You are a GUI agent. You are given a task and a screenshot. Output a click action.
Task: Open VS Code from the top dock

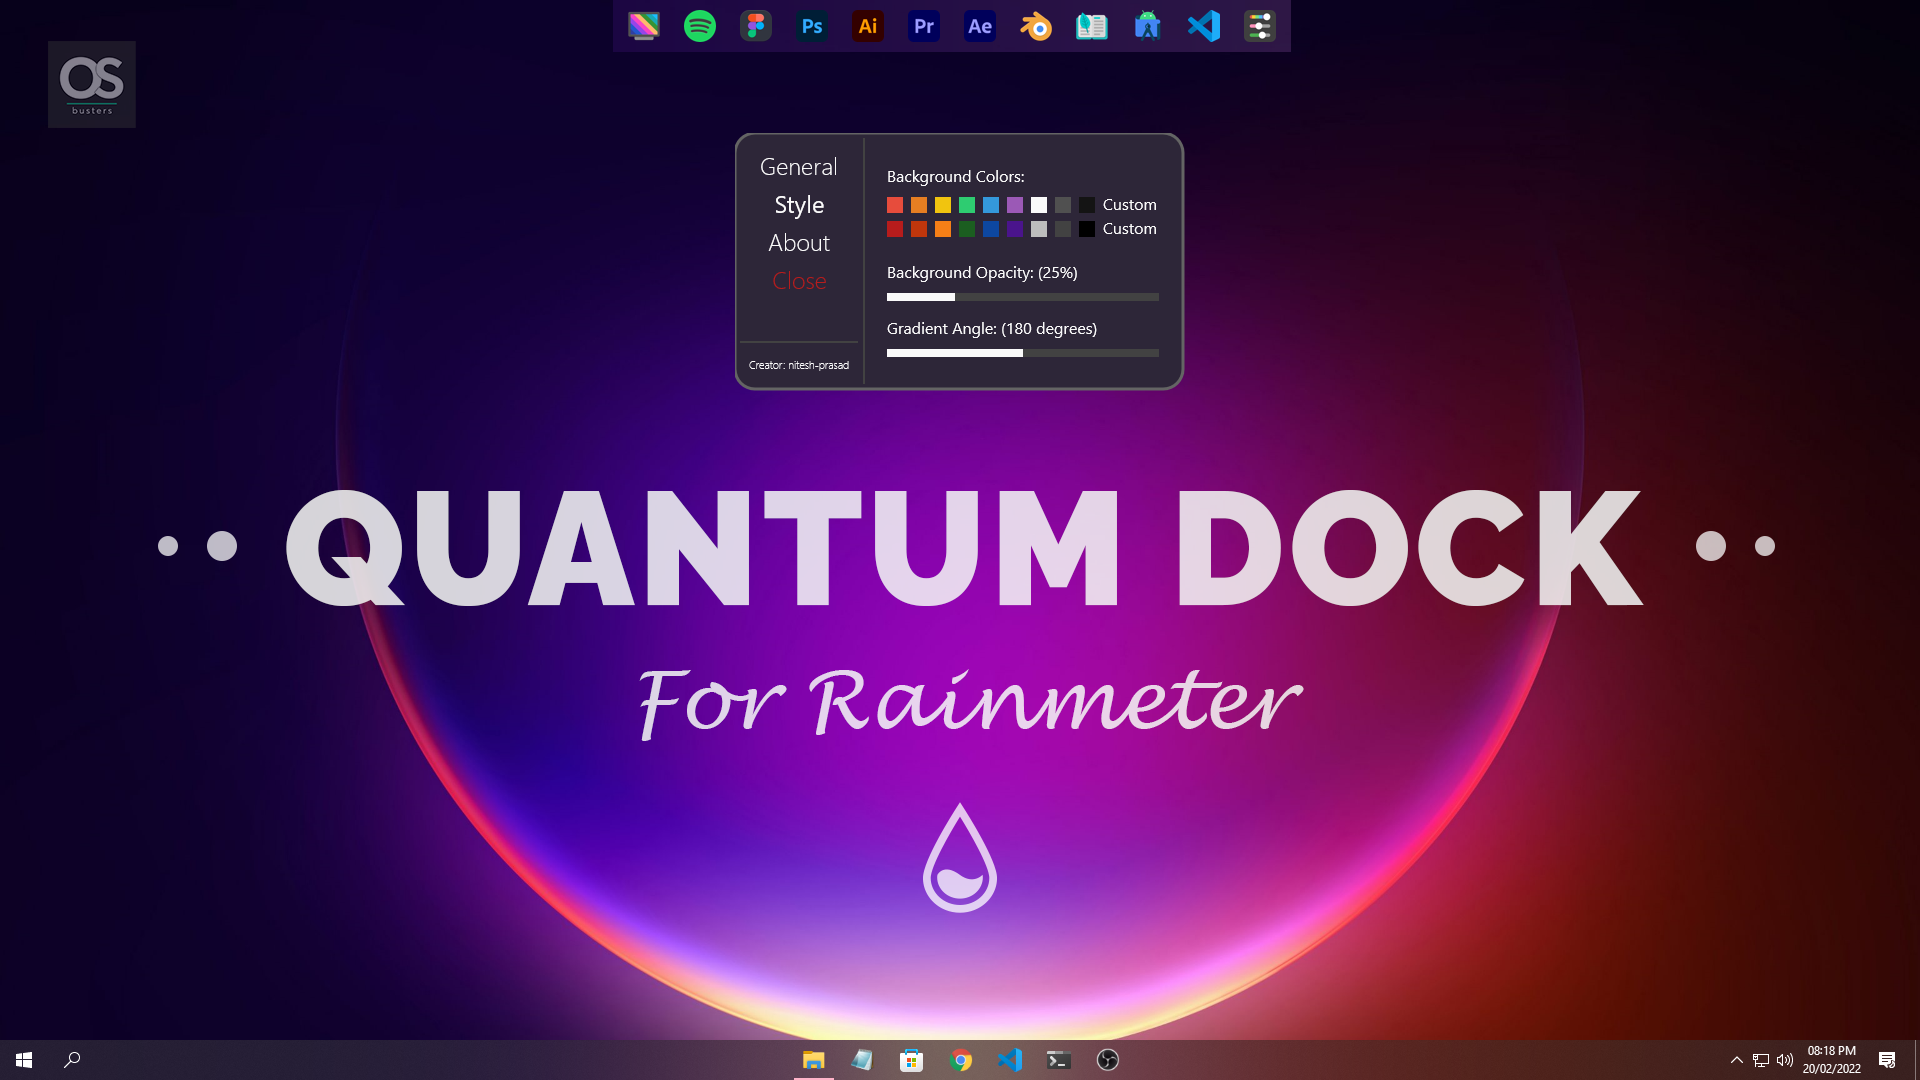(x=1204, y=26)
